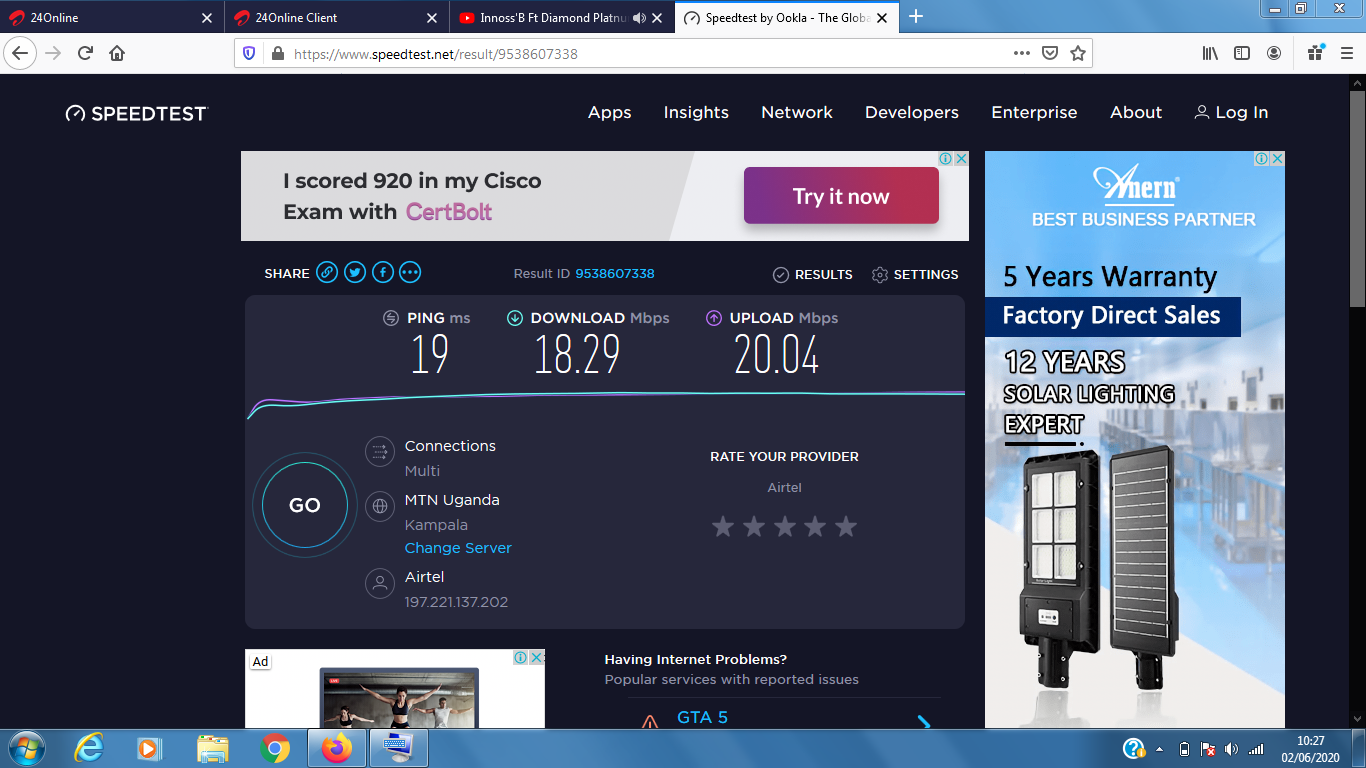Image resolution: width=1366 pixels, height=768 pixels.
Task: Rate provider Airtel five stars
Action: tap(846, 526)
